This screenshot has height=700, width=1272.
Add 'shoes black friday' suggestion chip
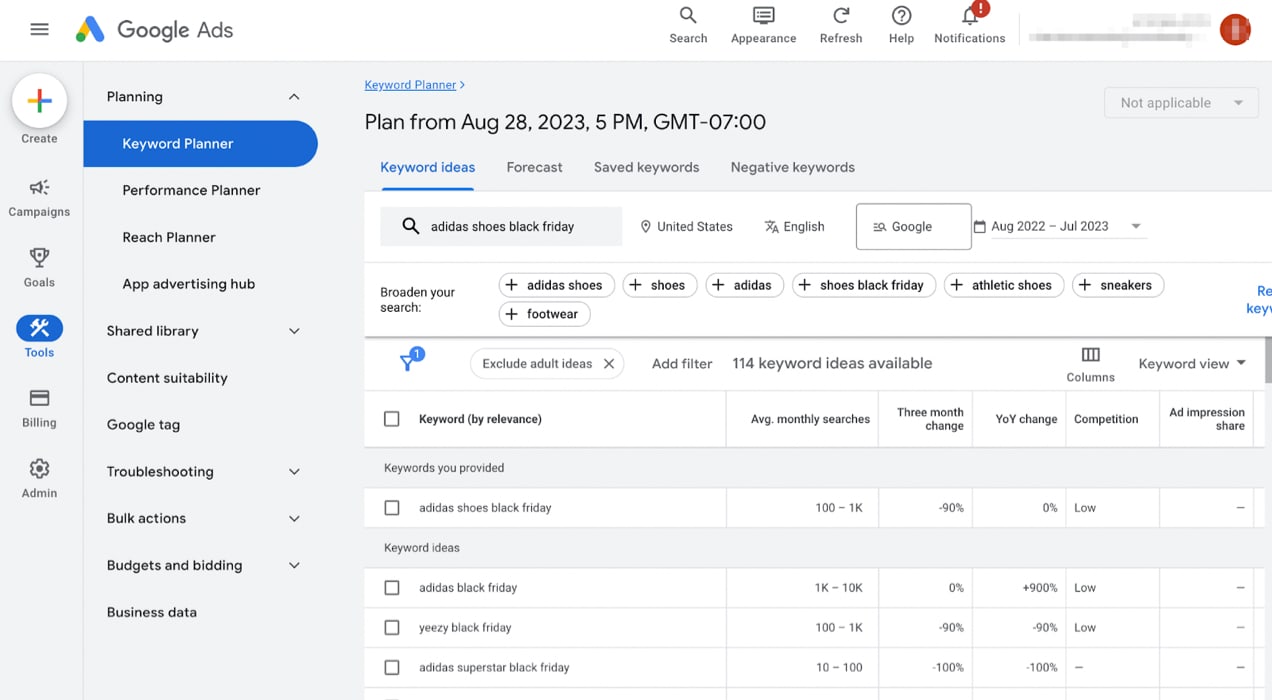(864, 285)
